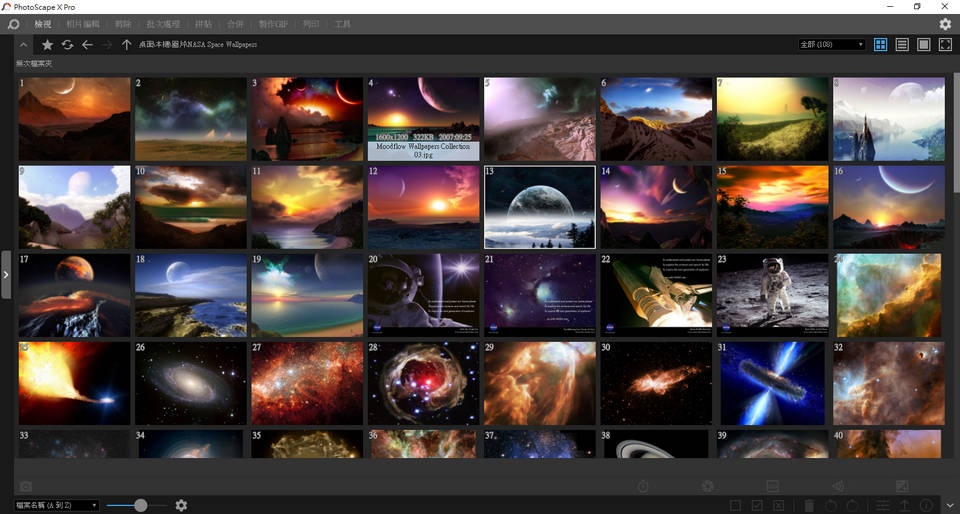Click the PhotoScape home circle icon
This screenshot has width=960, height=514.
click(14, 24)
